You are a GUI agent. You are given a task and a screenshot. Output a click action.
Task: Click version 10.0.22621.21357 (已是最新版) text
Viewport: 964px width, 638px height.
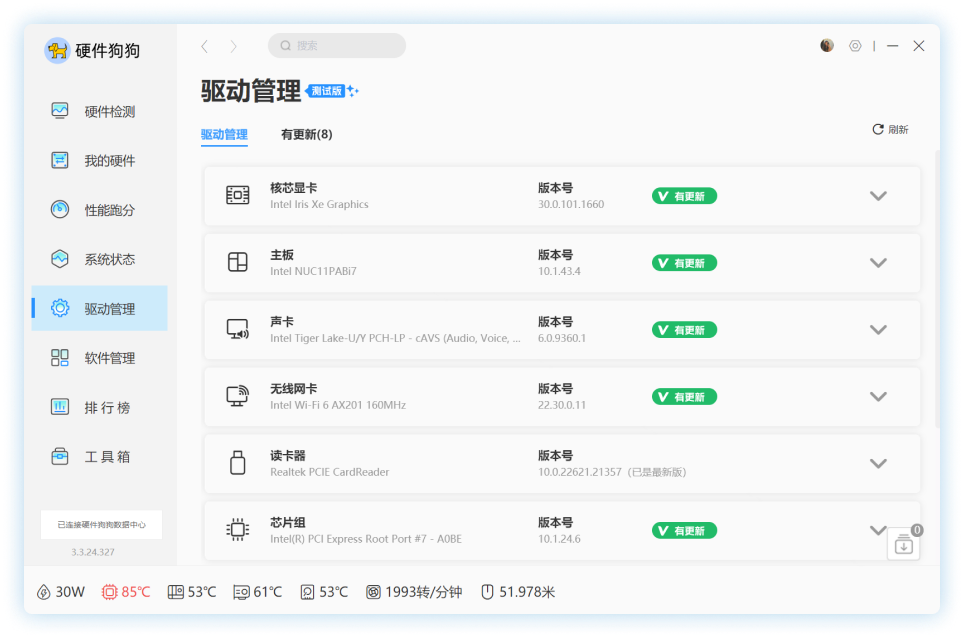(x=612, y=472)
